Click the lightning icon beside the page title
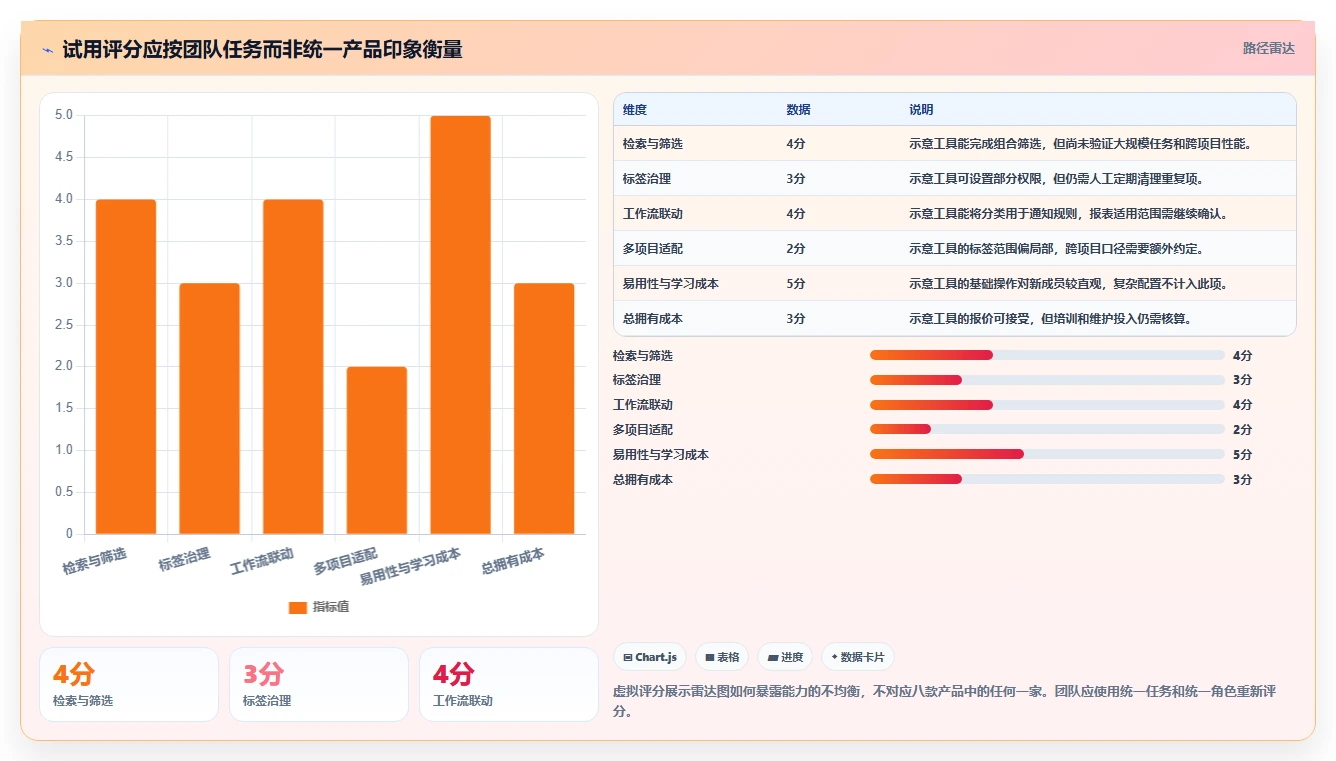This screenshot has width=1336, height=761. pos(48,50)
